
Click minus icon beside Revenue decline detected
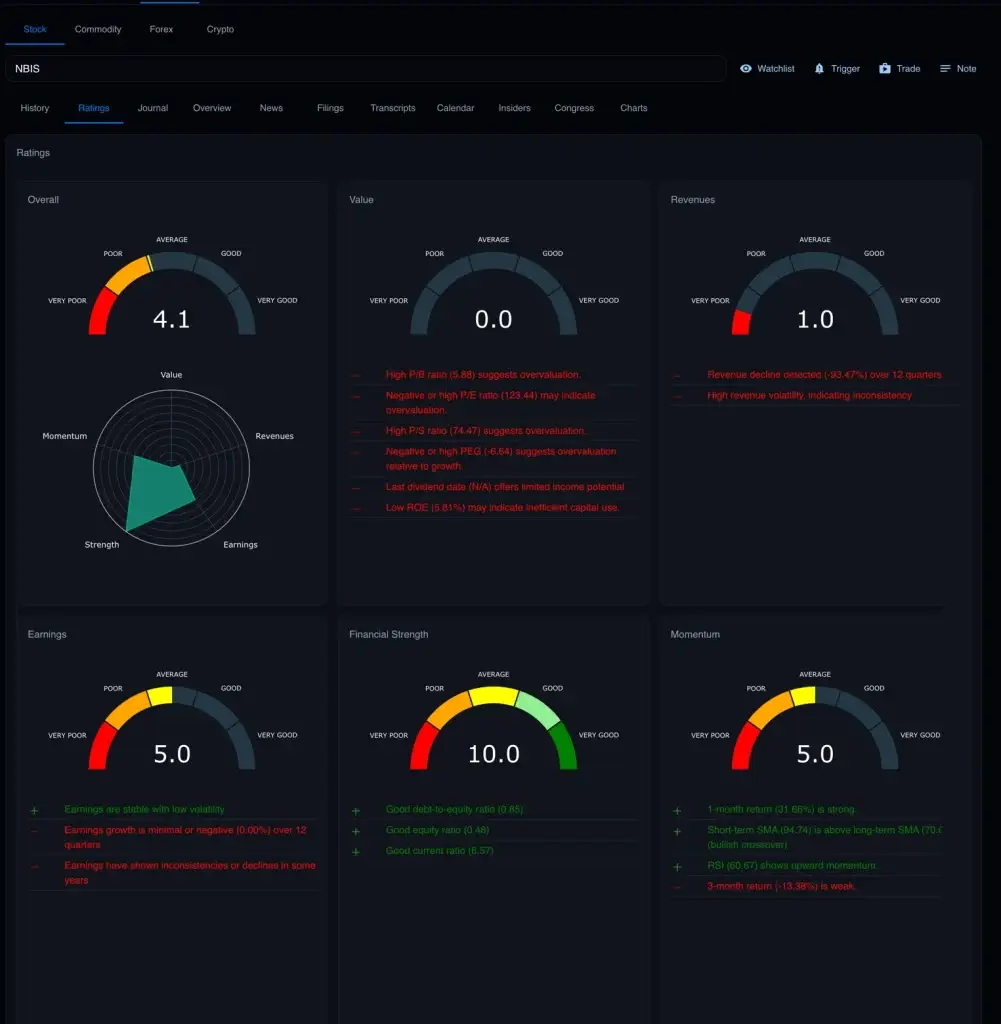[x=677, y=375]
